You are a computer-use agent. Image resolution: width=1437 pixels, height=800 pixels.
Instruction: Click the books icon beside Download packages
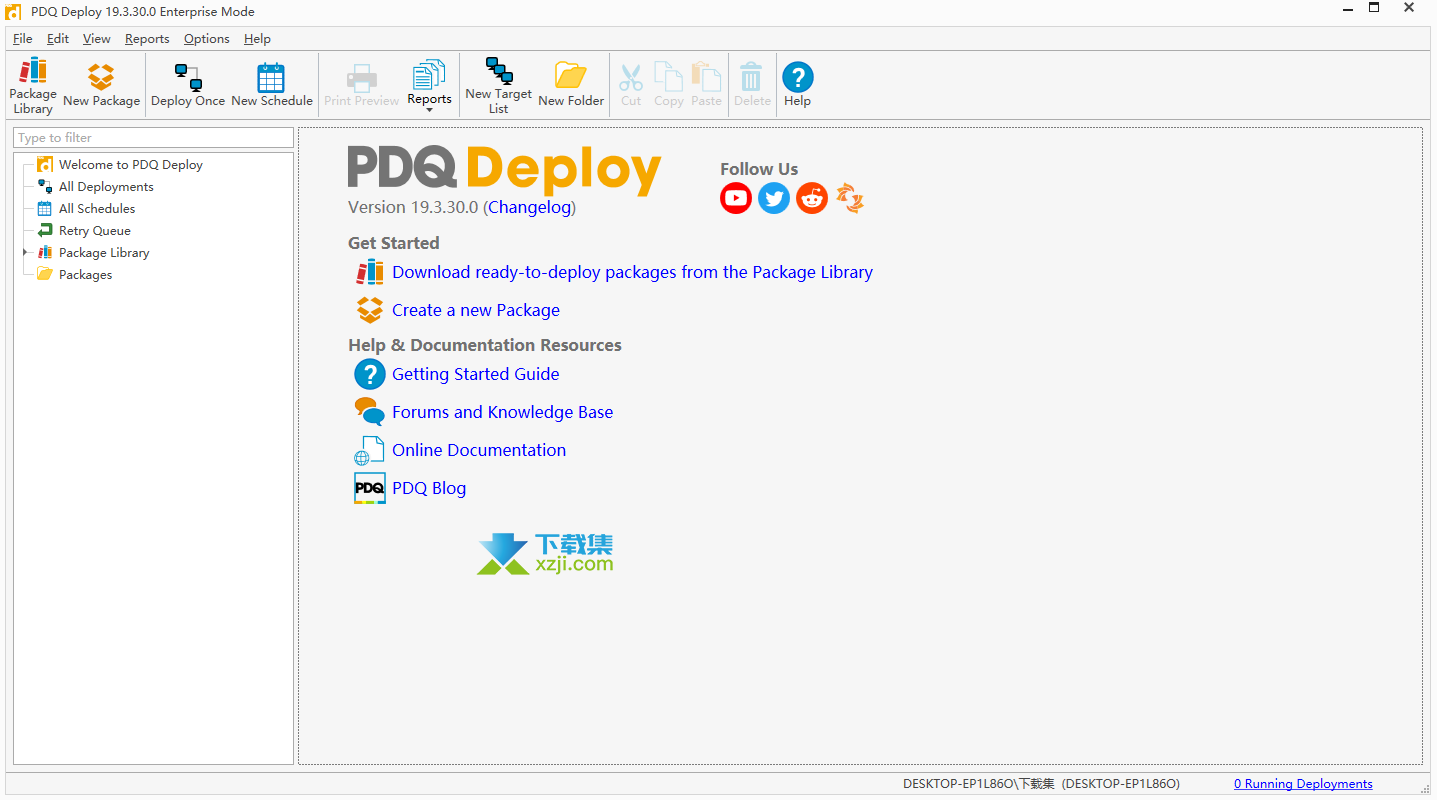tap(370, 272)
